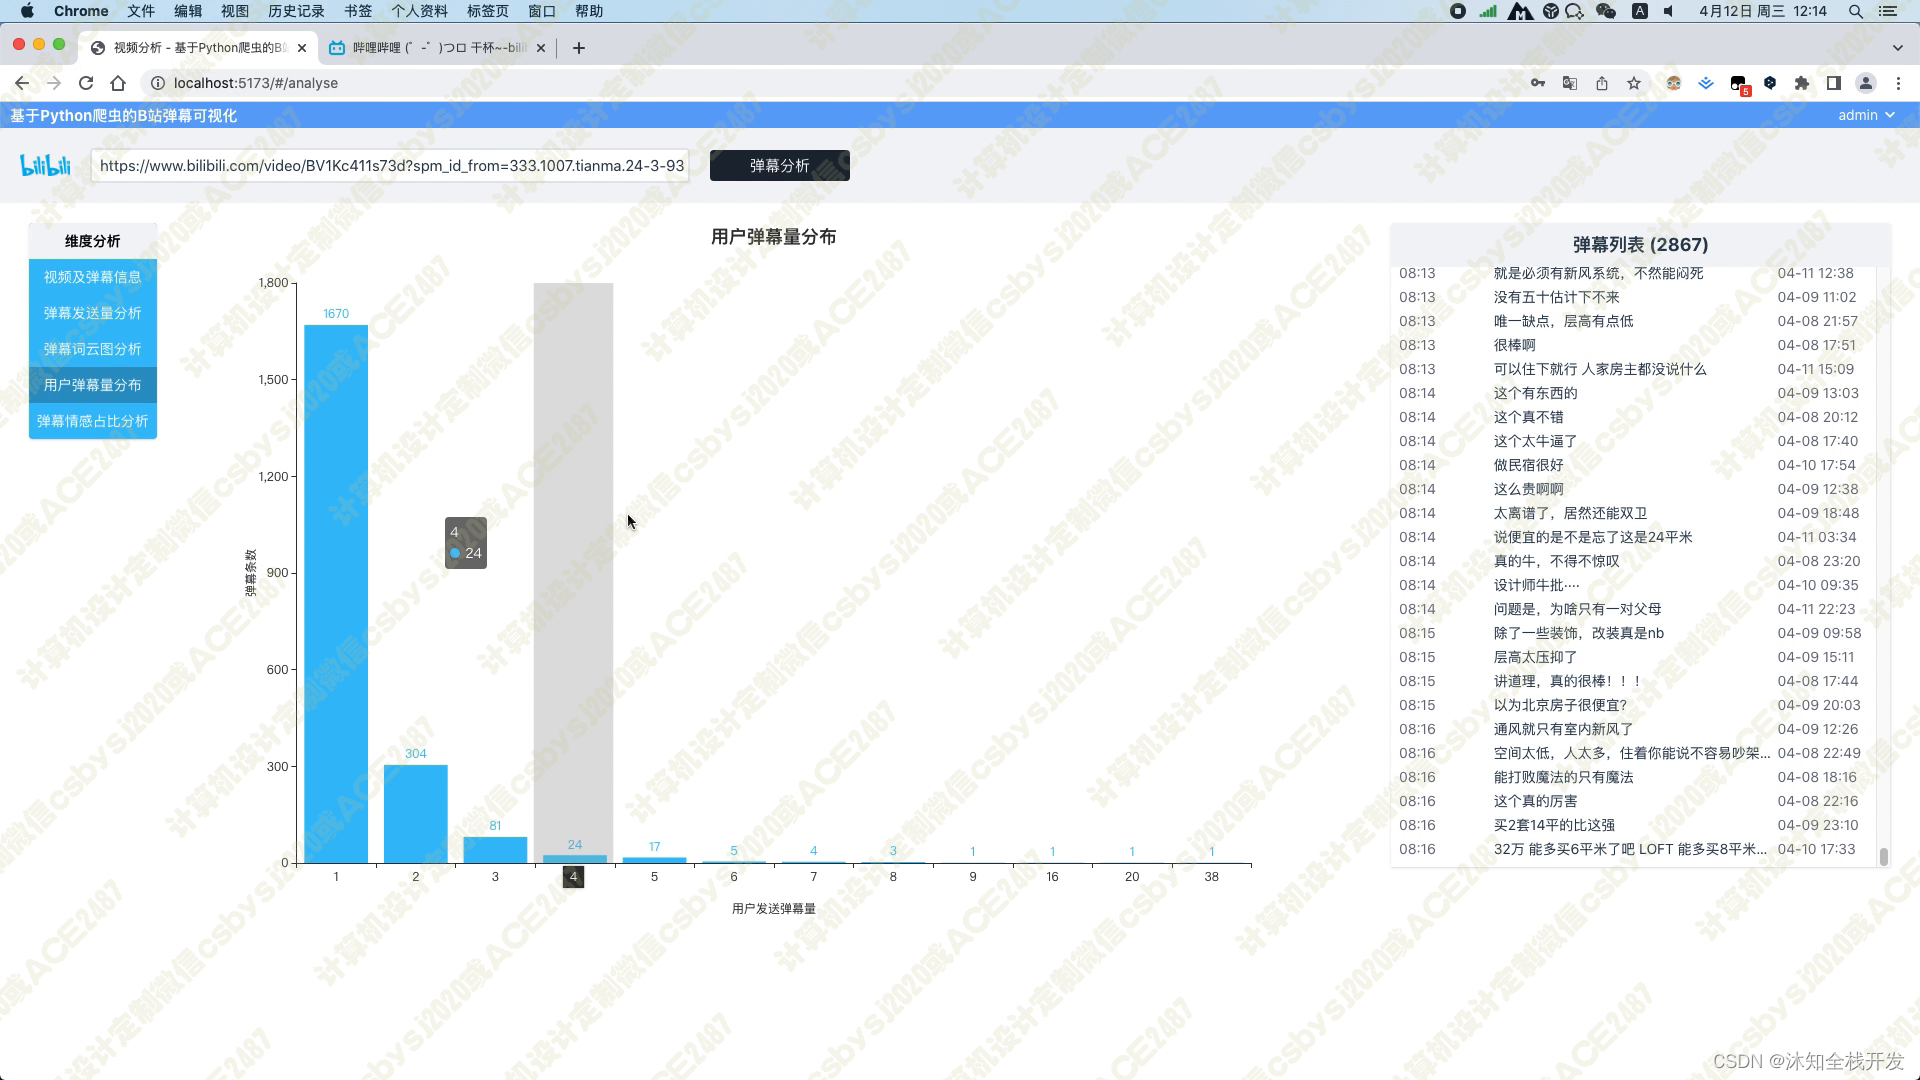
Task: Select 弹幕情感占比分析 in sidebar
Action: (92, 421)
